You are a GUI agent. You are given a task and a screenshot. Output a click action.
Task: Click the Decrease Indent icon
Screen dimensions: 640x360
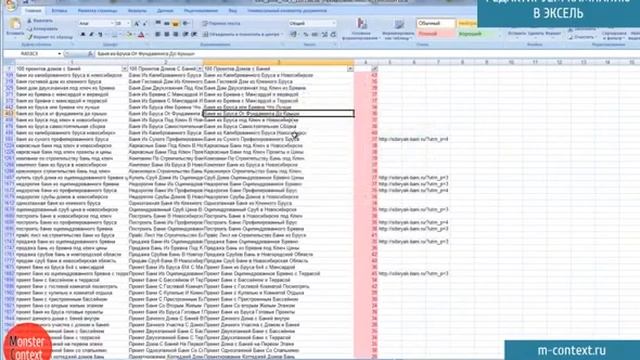[x=185, y=34]
